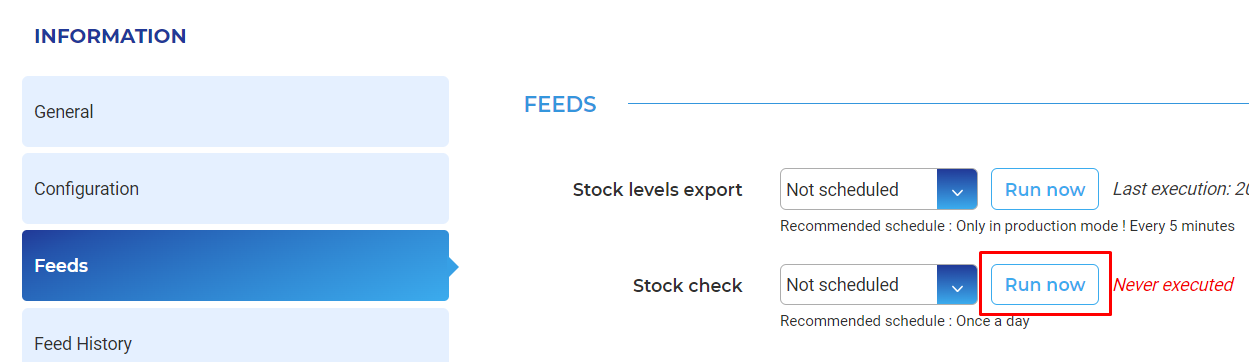
Task: Open the Stock check schedule select box
Action: tap(878, 285)
